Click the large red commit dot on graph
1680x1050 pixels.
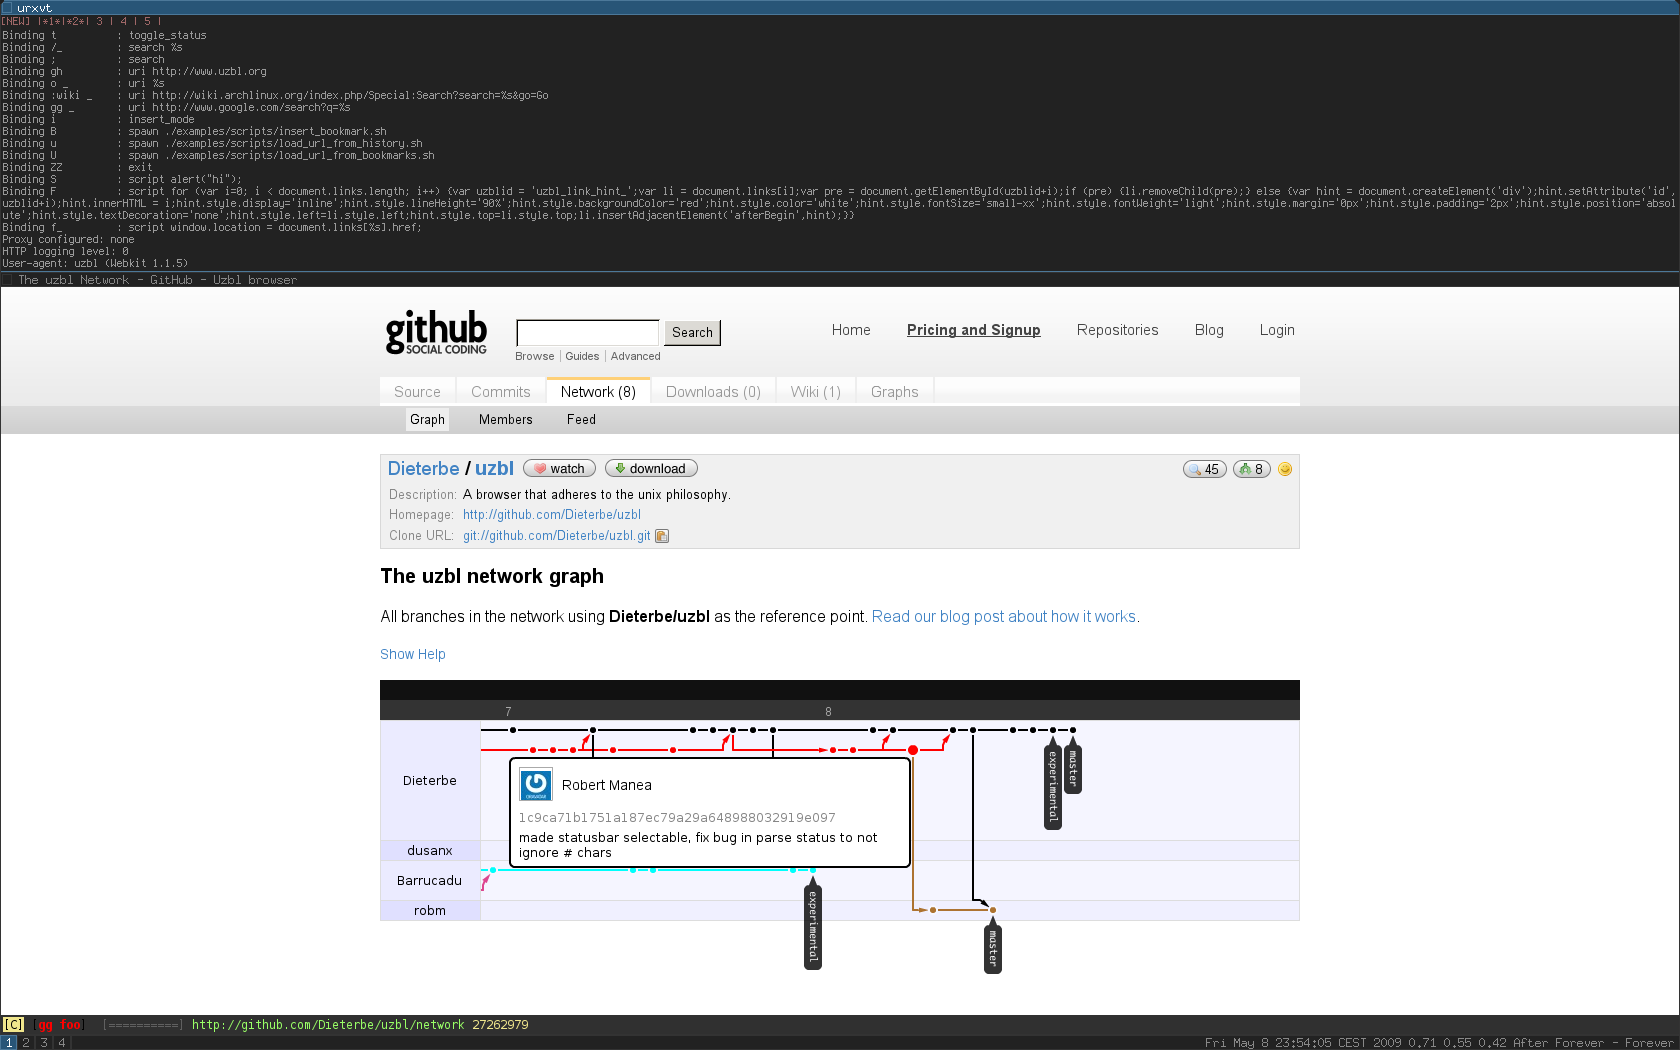[913, 750]
